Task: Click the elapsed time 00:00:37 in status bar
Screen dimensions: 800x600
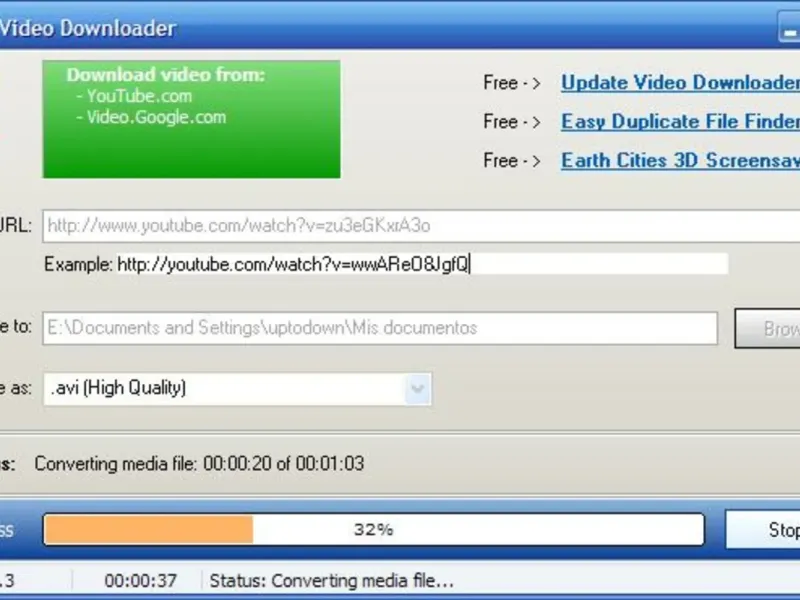Action: 141,581
